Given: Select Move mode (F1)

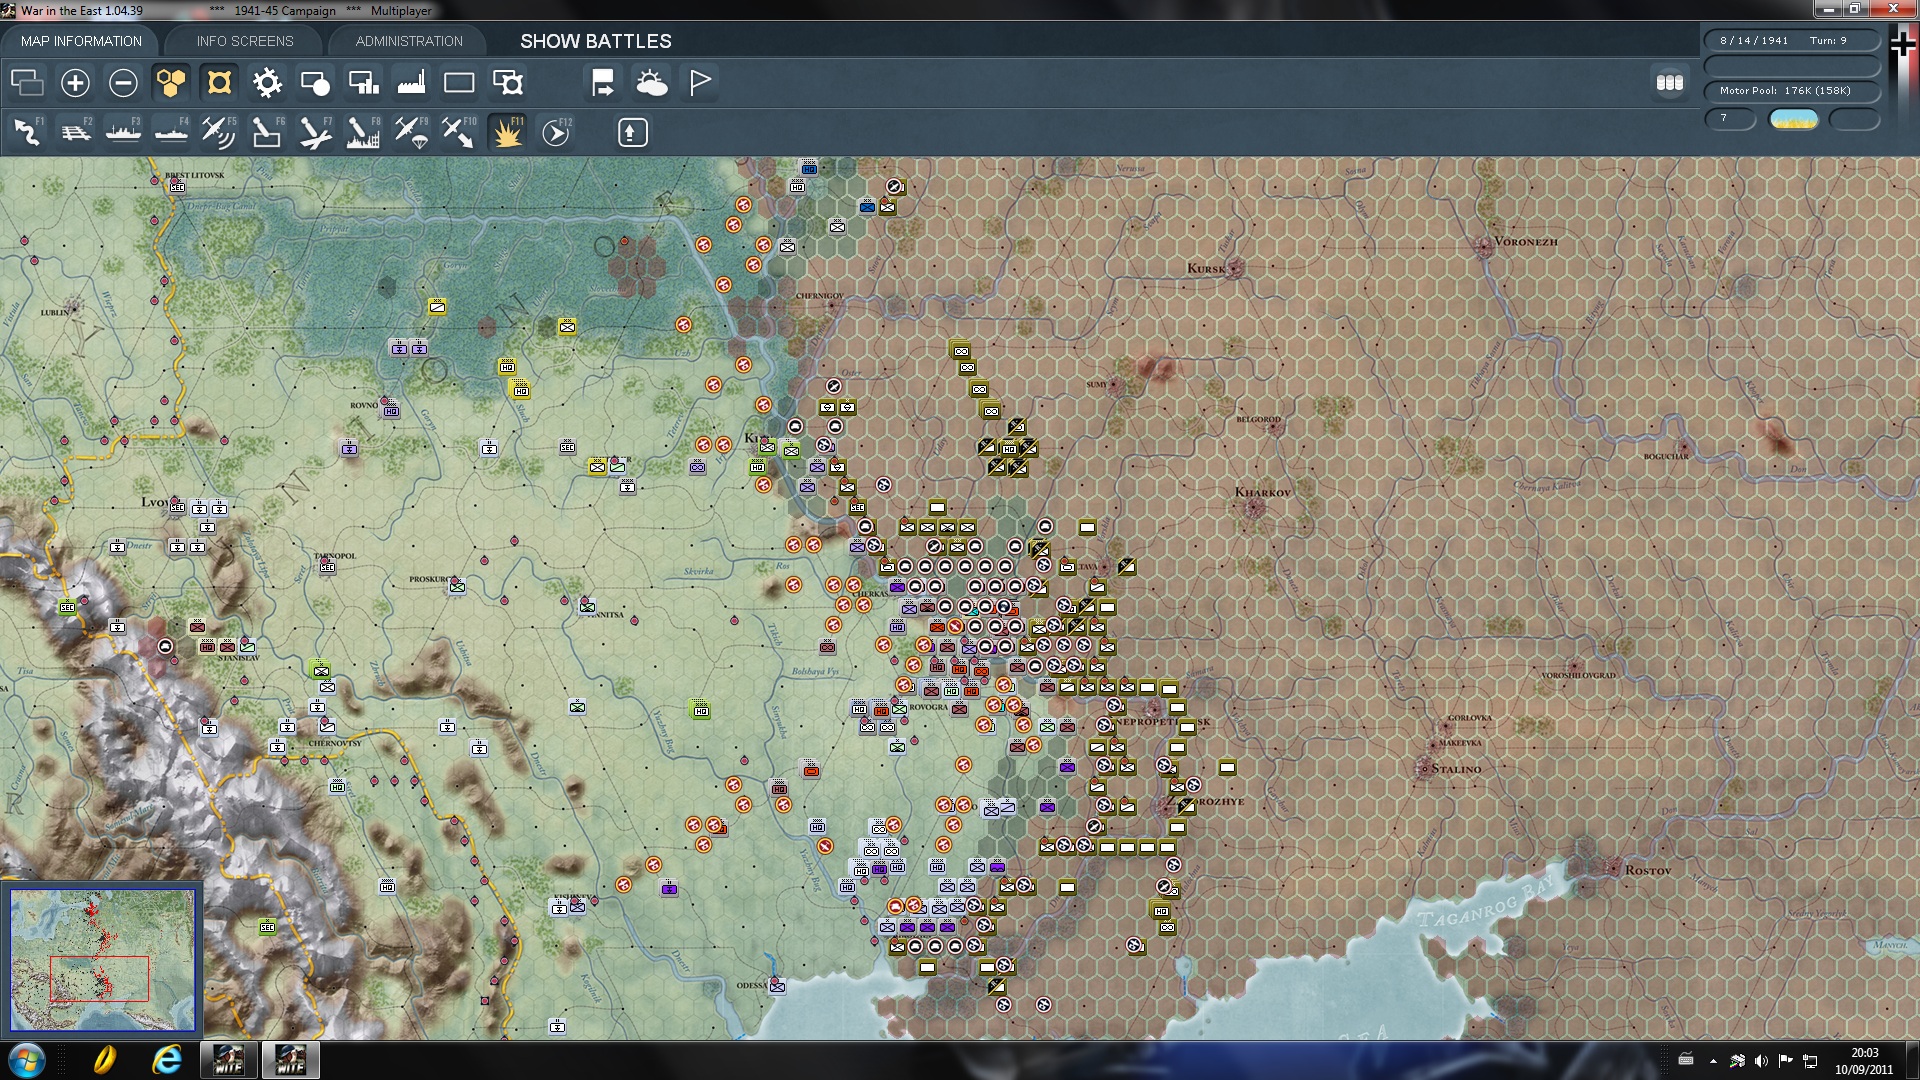Looking at the screenshot, I should point(28,132).
